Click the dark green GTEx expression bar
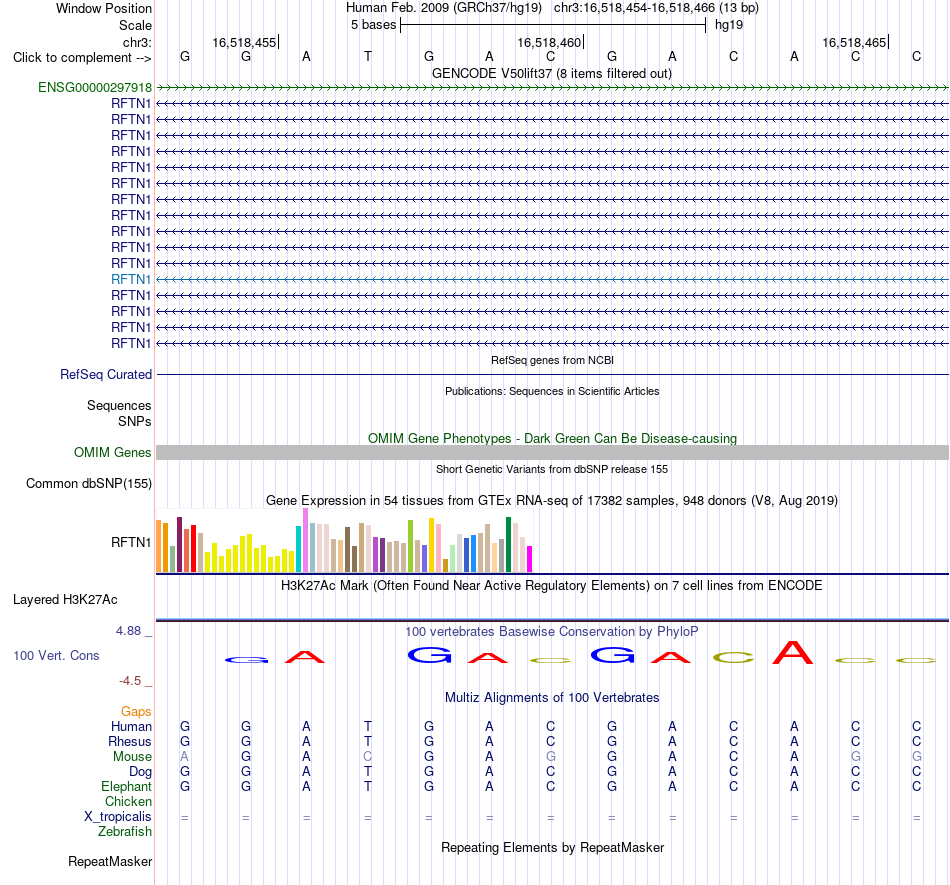This screenshot has width=950, height=885. pyautogui.click(x=508, y=545)
